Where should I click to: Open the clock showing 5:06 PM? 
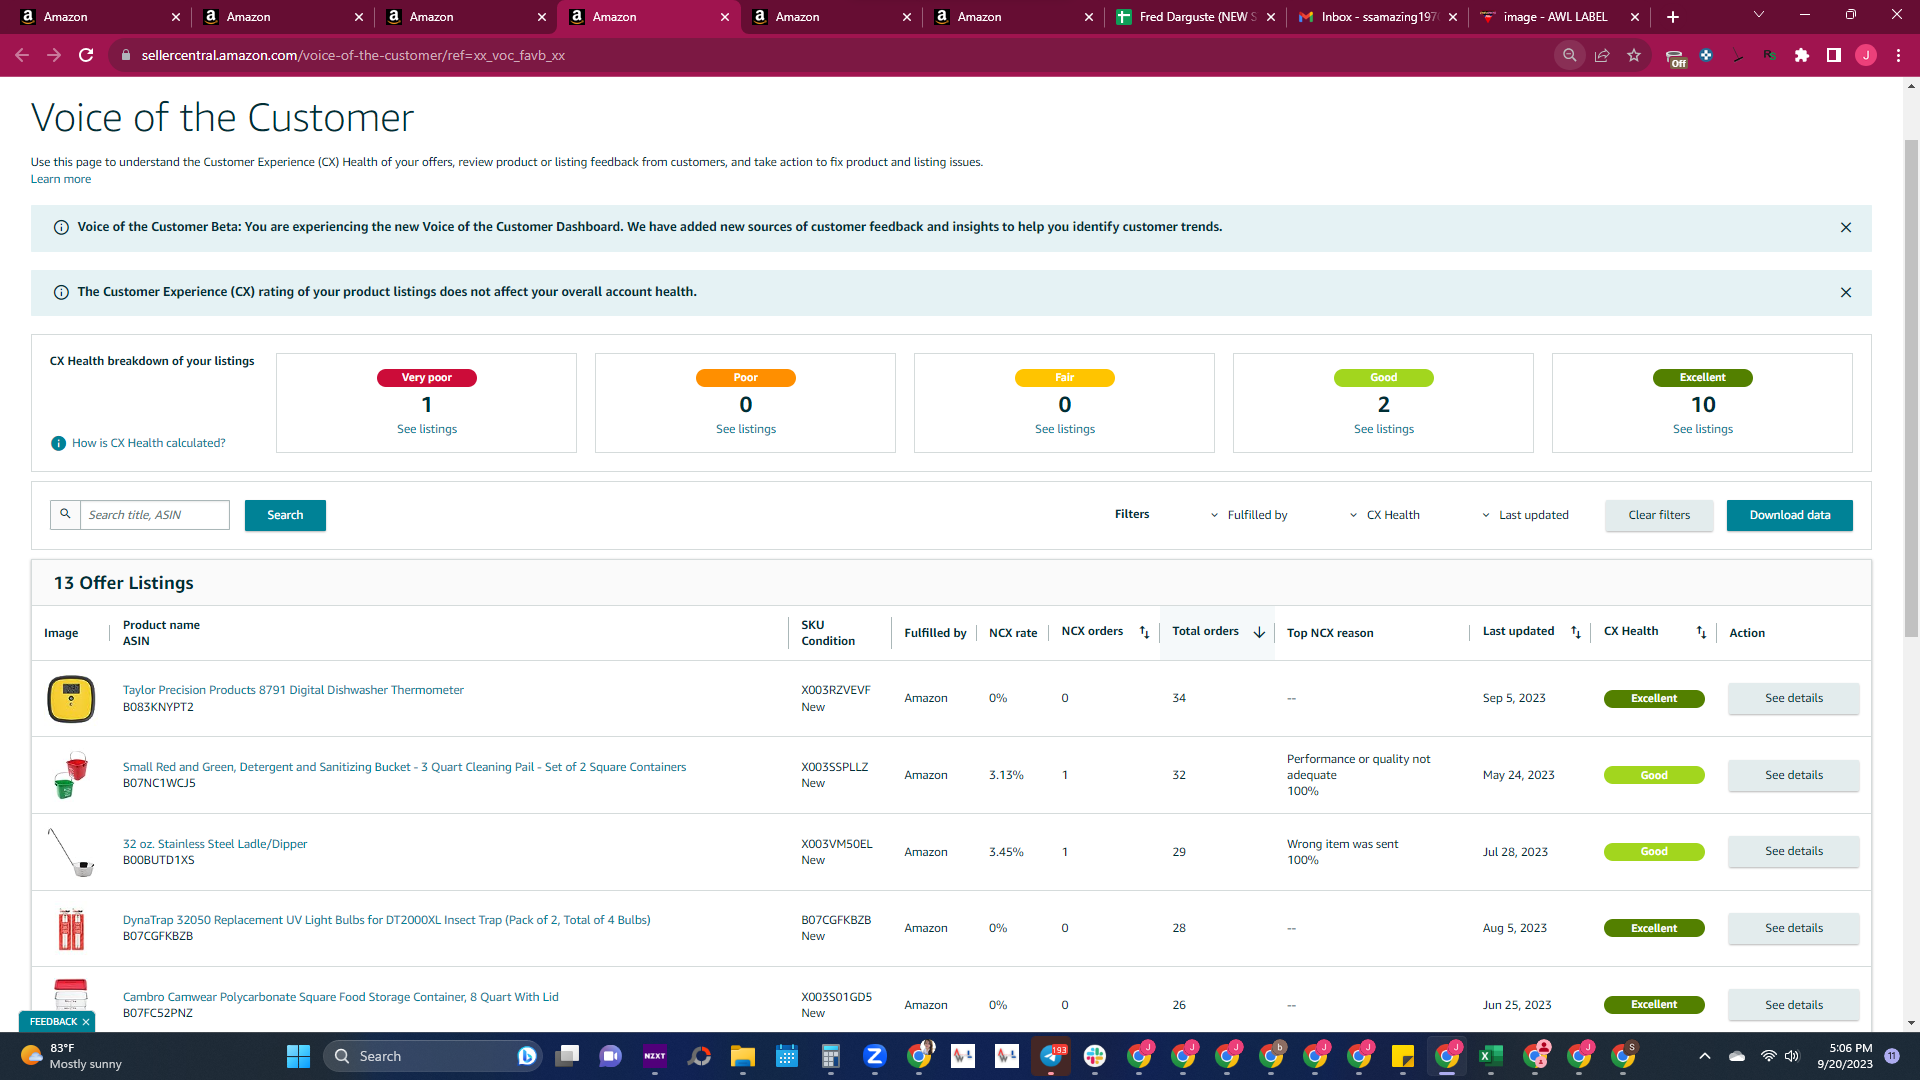(x=1845, y=1056)
